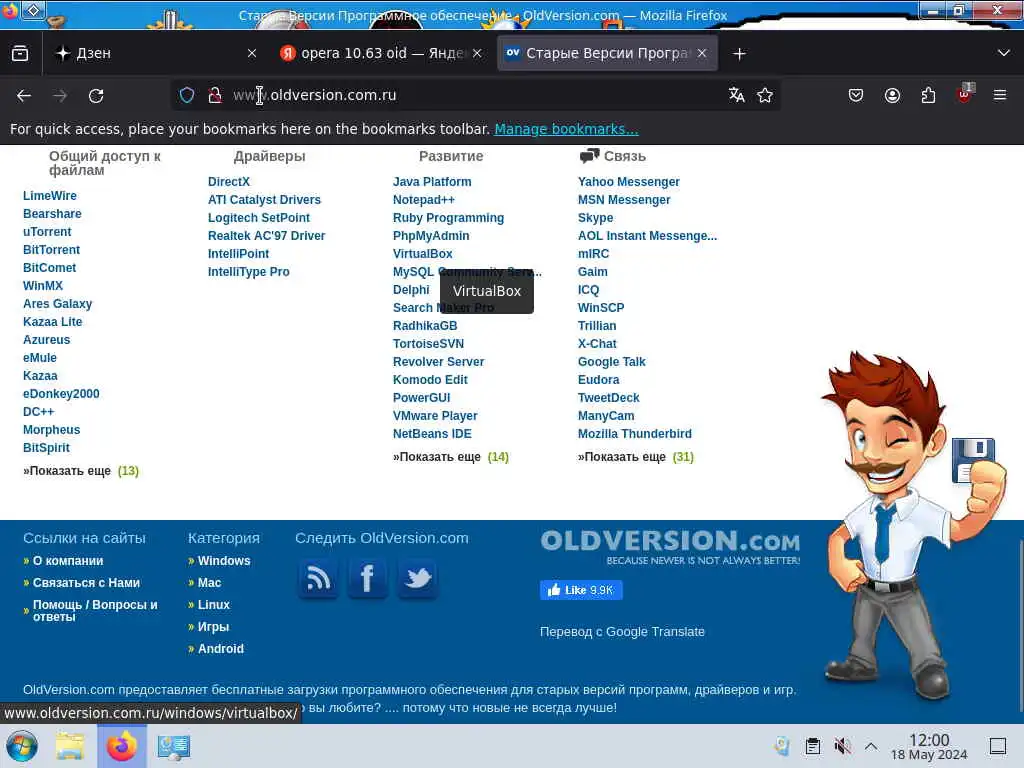Show more communication programs (31)
Image resolution: width=1024 pixels, height=768 pixels.
(x=635, y=457)
